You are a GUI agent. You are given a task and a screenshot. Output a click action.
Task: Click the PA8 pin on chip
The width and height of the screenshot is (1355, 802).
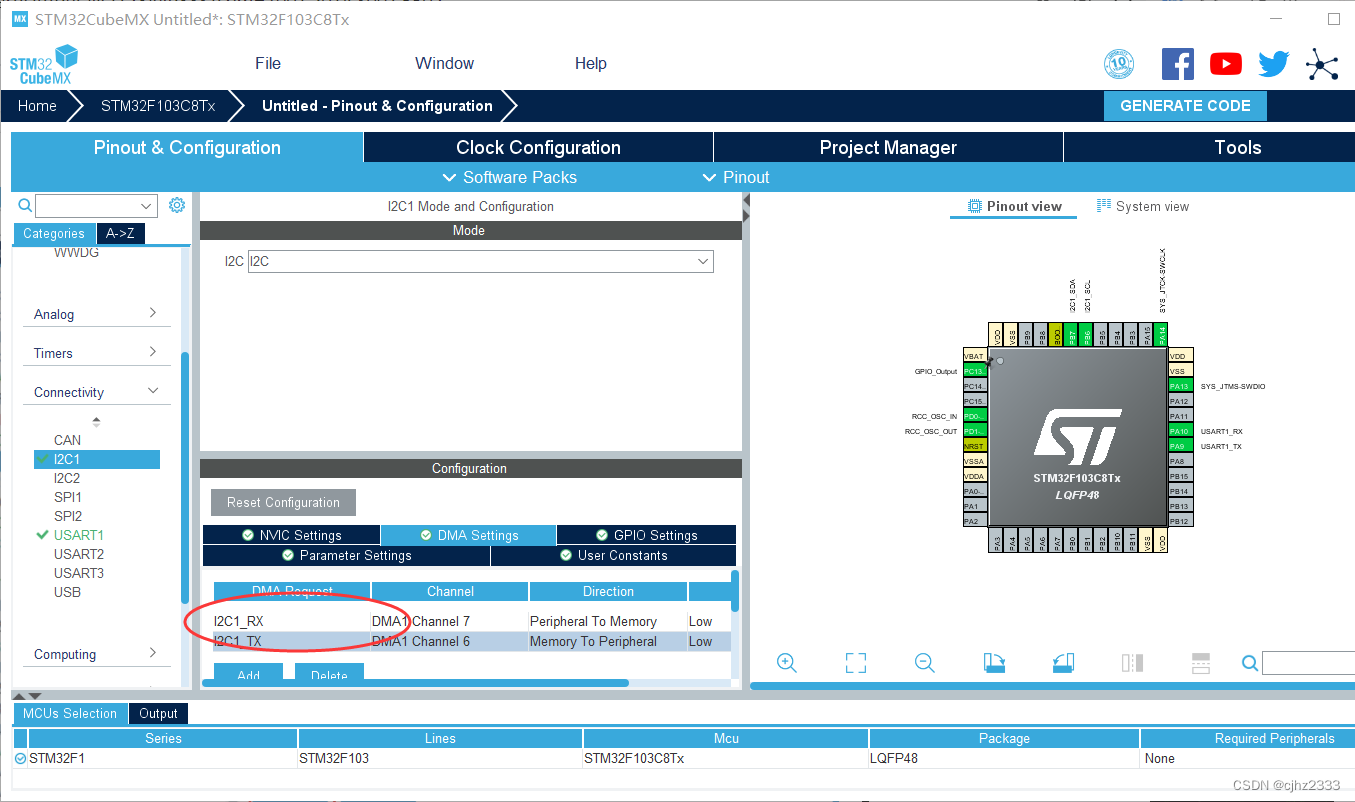coord(1179,461)
